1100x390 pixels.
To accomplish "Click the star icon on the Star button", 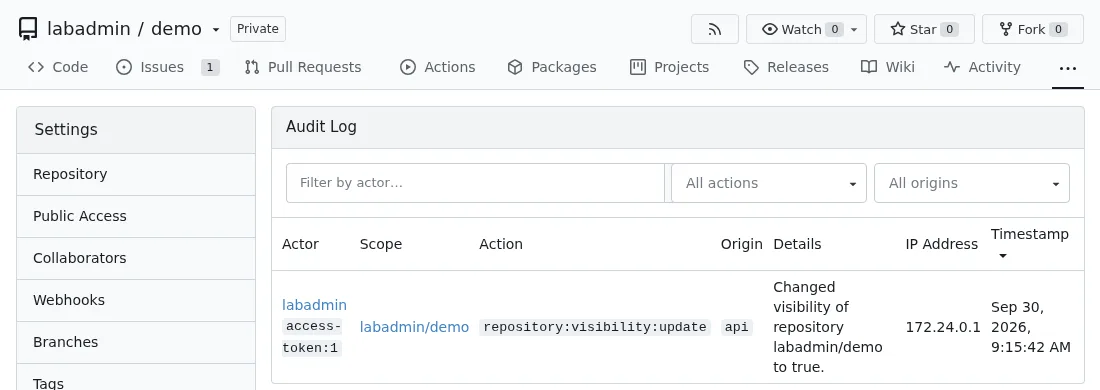I will pyautogui.click(x=897, y=29).
